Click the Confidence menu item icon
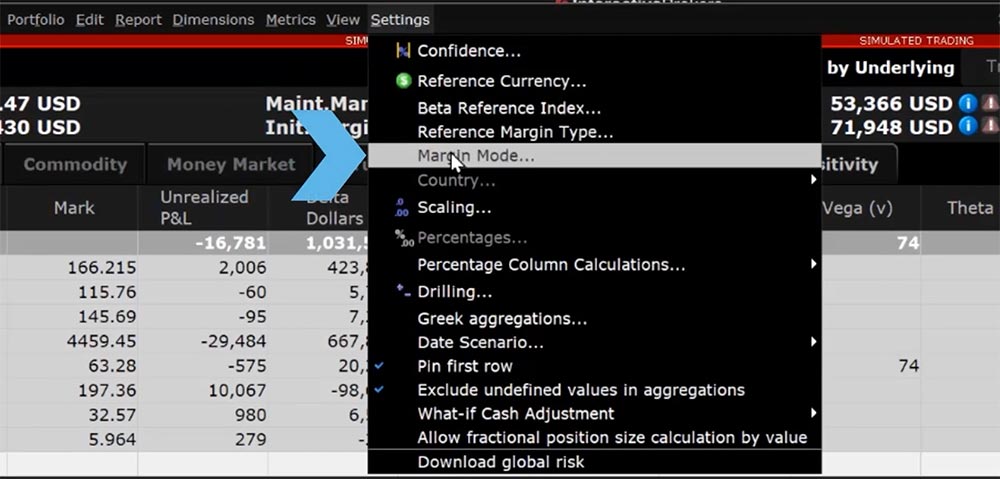The image size is (1000, 479). click(403, 51)
